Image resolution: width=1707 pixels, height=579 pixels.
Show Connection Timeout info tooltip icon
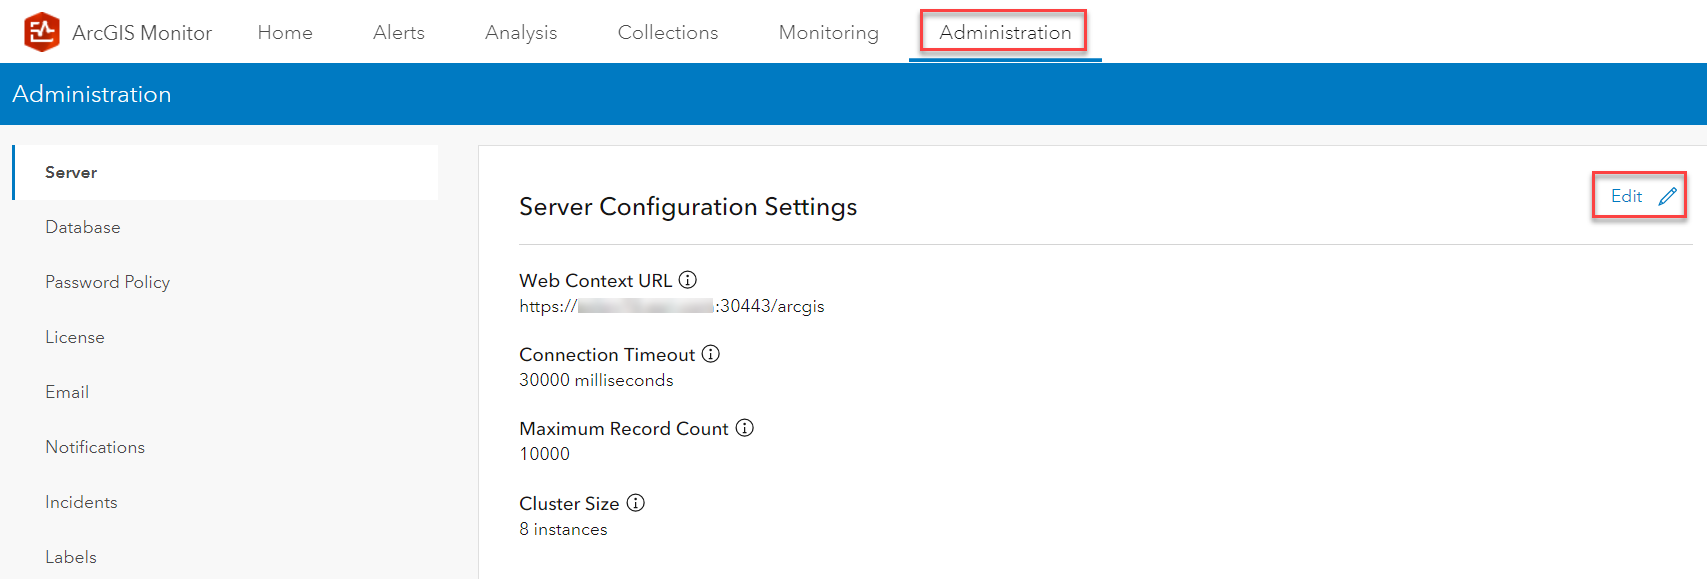[x=711, y=354]
